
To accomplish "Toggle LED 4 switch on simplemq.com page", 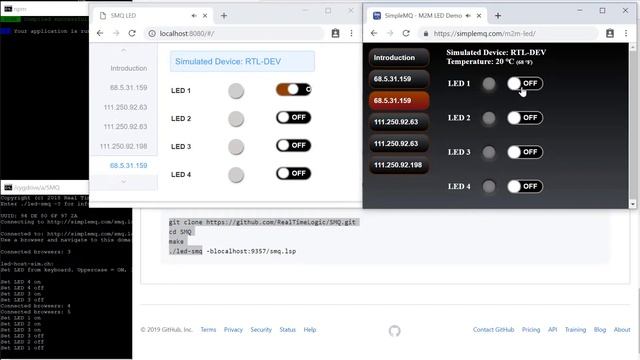I will 525,186.
